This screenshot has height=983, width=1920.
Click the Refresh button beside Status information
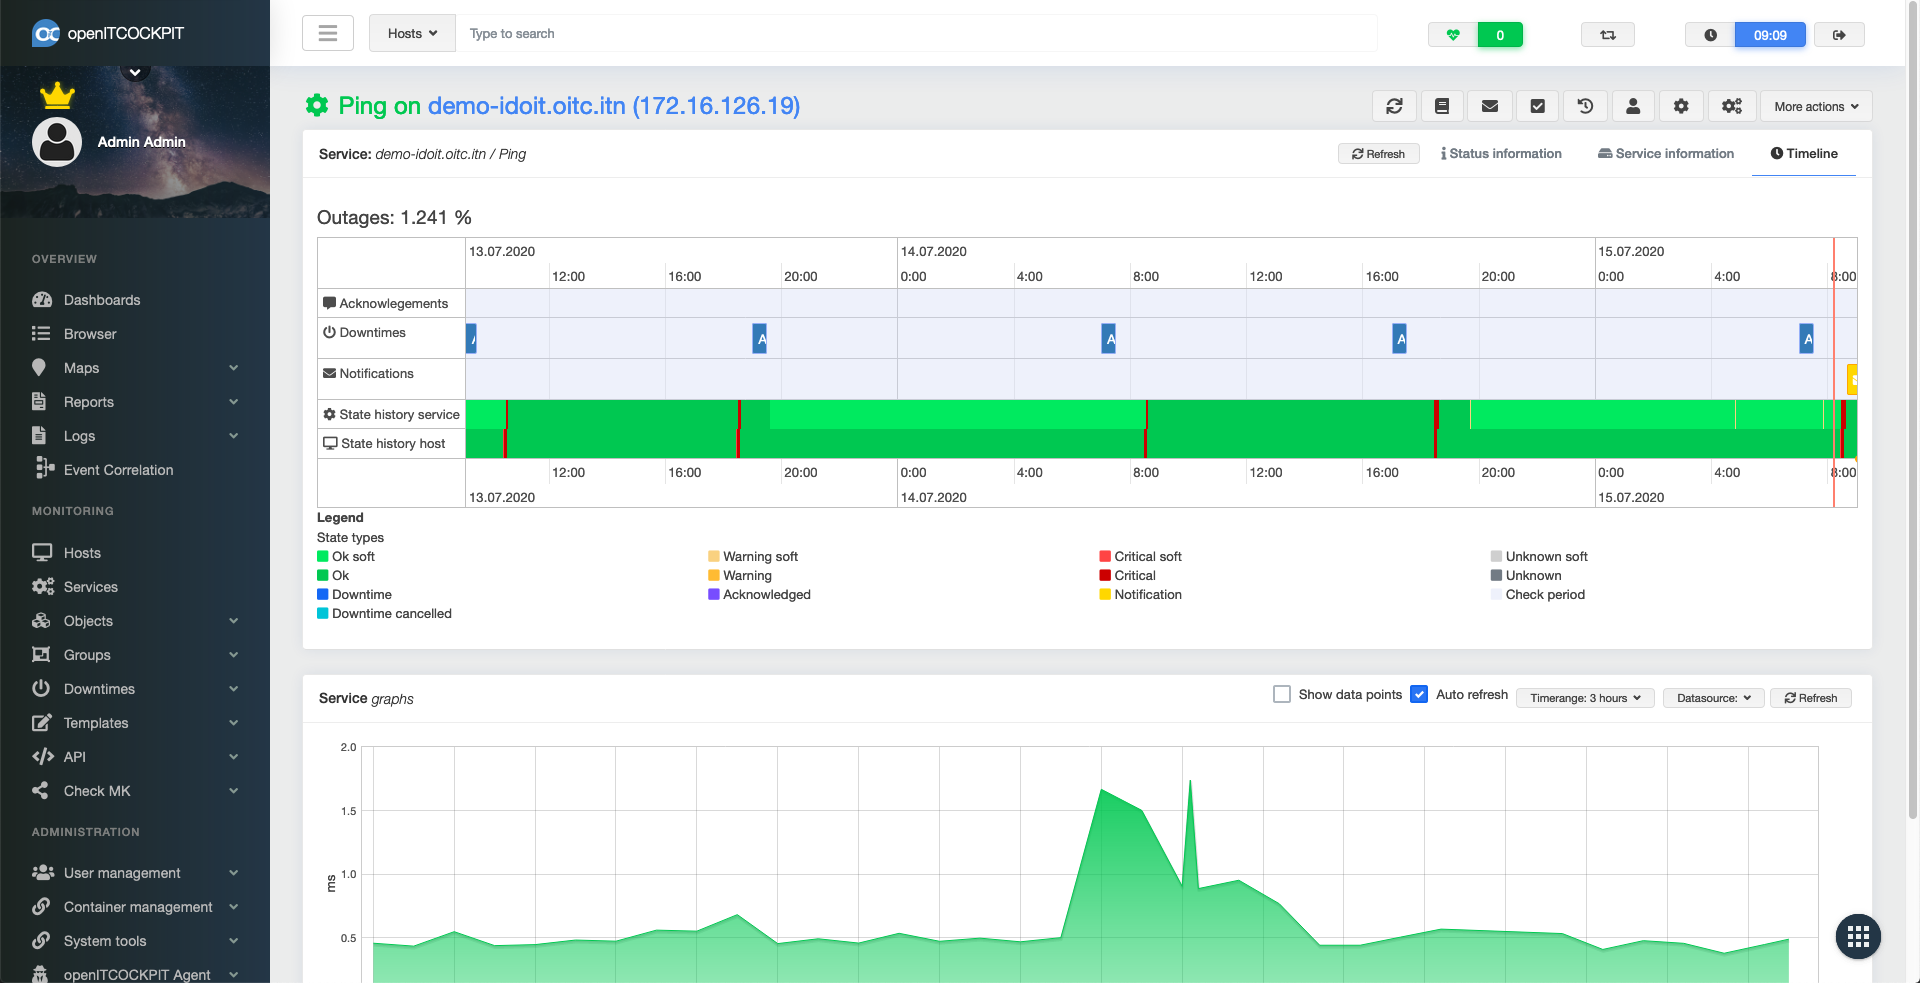point(1379,154)
